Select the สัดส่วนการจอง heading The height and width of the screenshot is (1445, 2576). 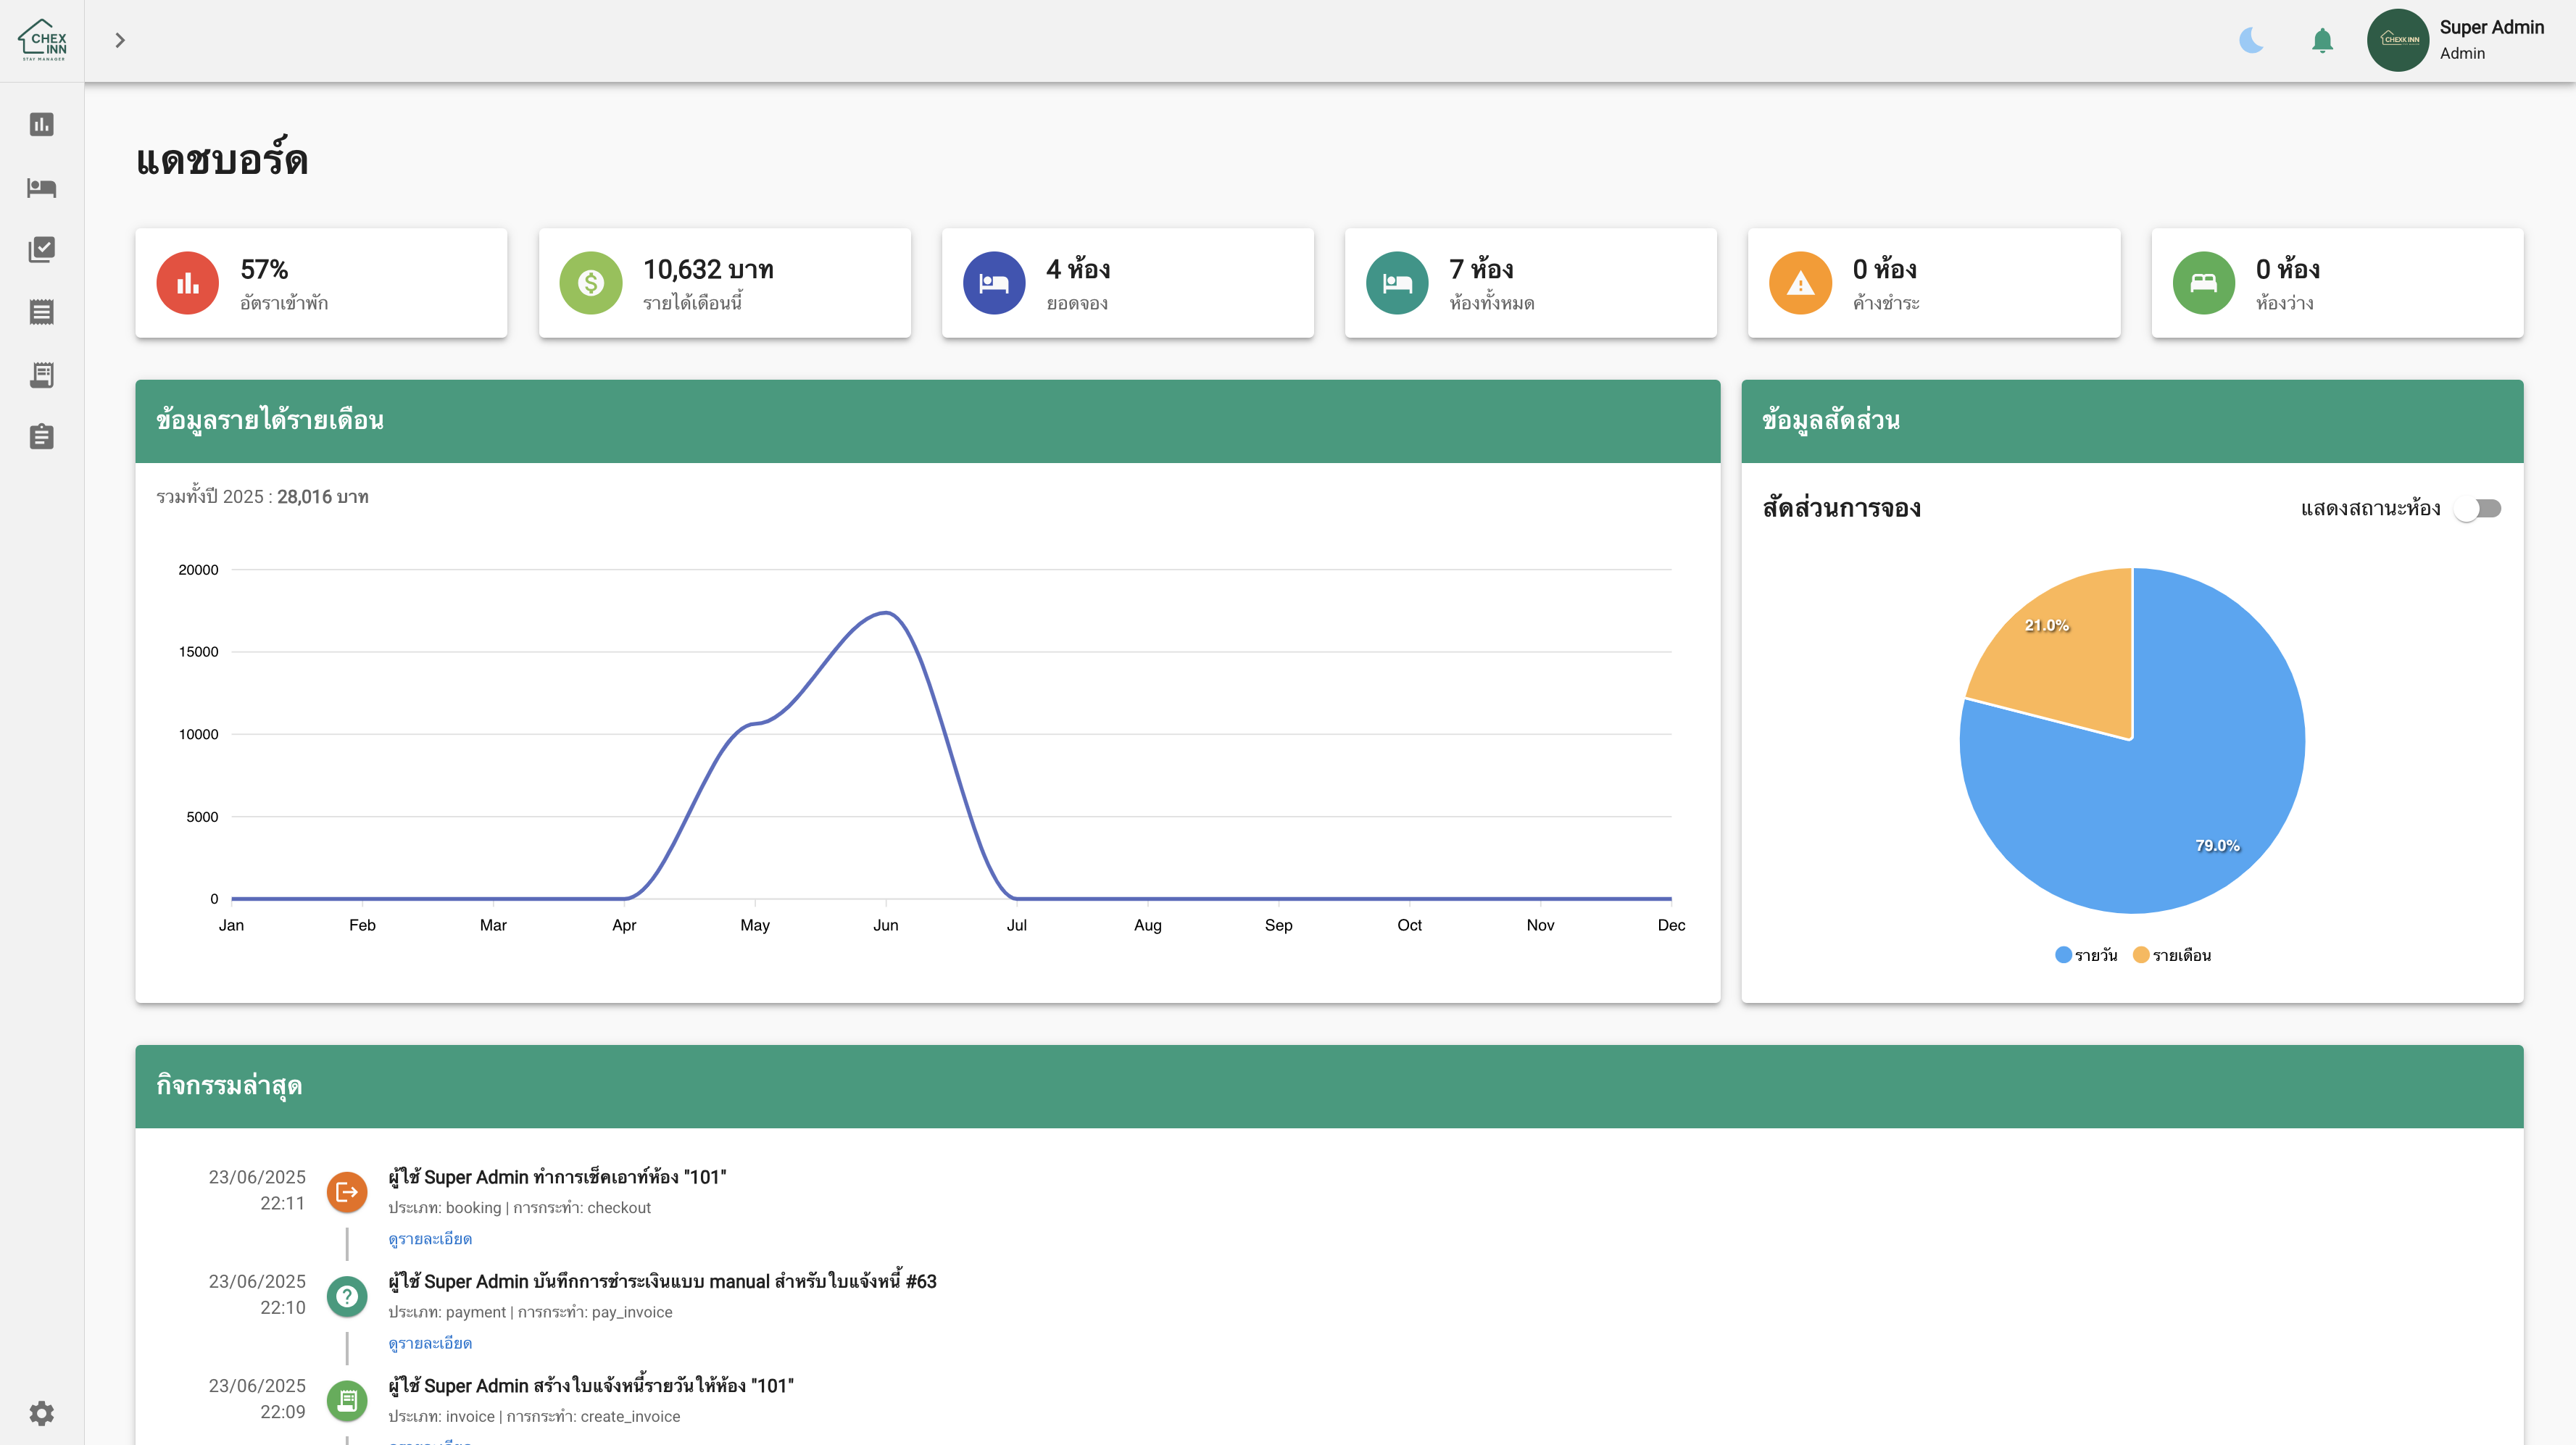(x=1841, y=508)
